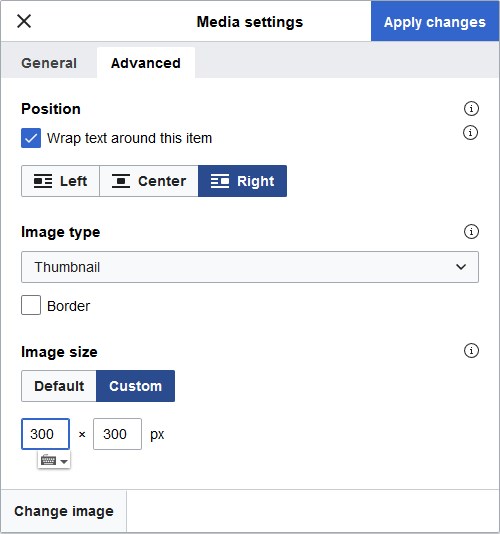This screenshot has height=534, width=500.
Task: Open the Image type info icon
Action: click(x=471, y=232)
